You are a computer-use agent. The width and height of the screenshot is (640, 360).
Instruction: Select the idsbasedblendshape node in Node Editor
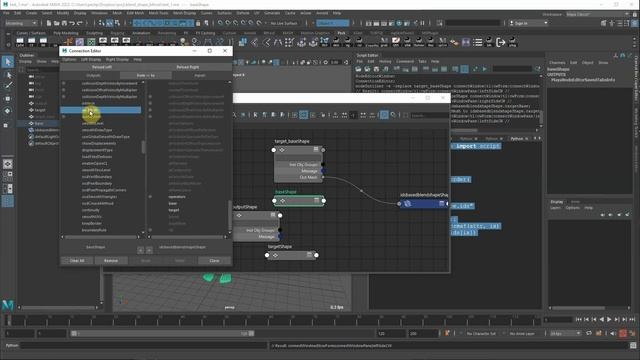click(423, 203)
